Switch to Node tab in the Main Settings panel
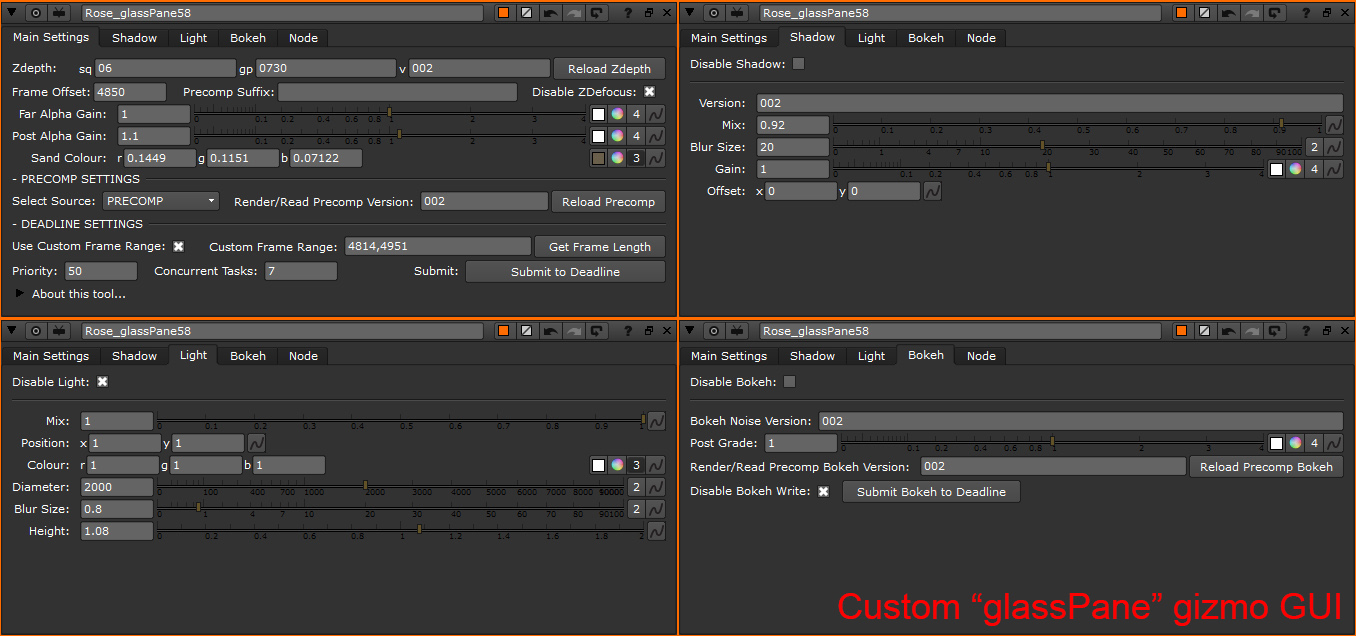Viewport: 1356px width, 636px height. click(x=303, y=38)
